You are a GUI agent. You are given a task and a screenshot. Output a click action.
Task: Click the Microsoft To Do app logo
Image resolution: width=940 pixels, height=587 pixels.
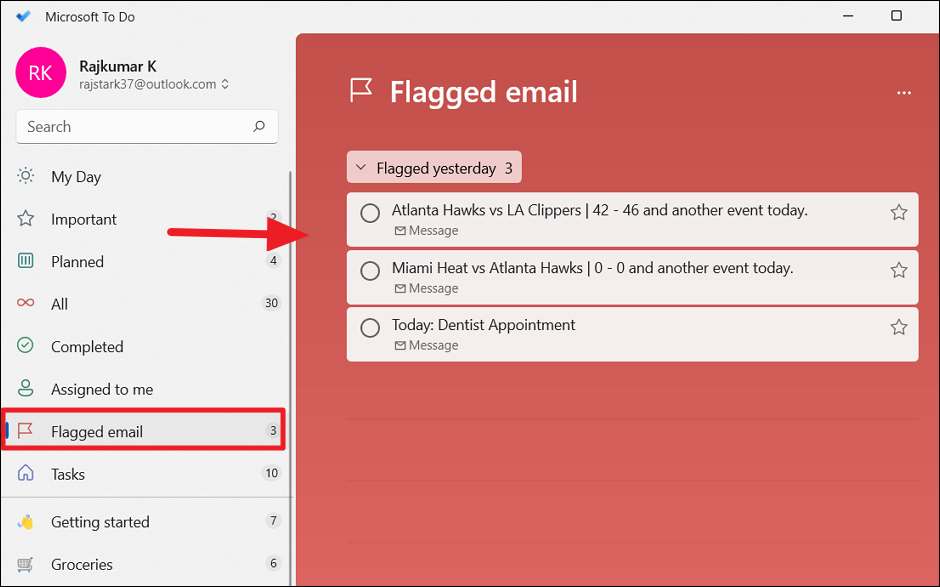click(x=23, y=16)
